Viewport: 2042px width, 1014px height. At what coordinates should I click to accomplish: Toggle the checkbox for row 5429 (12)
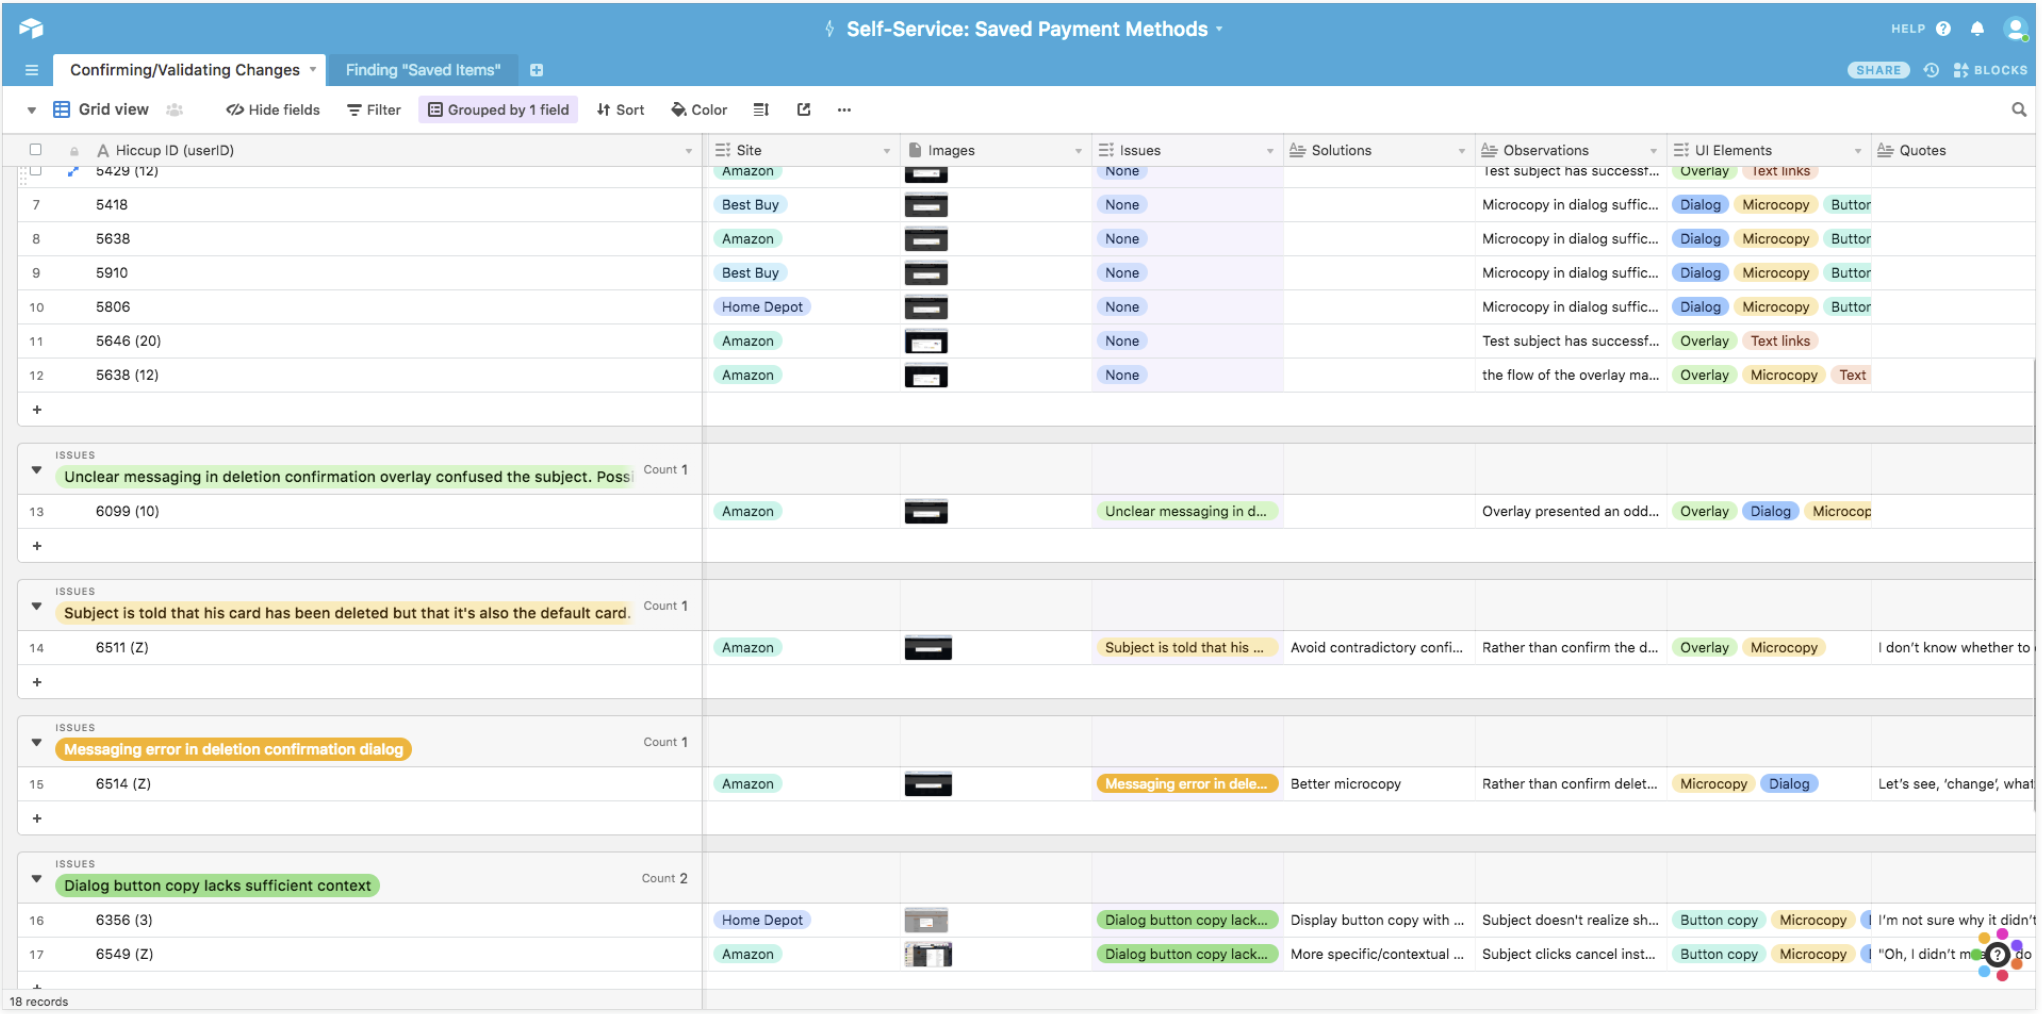click(36, 171)
